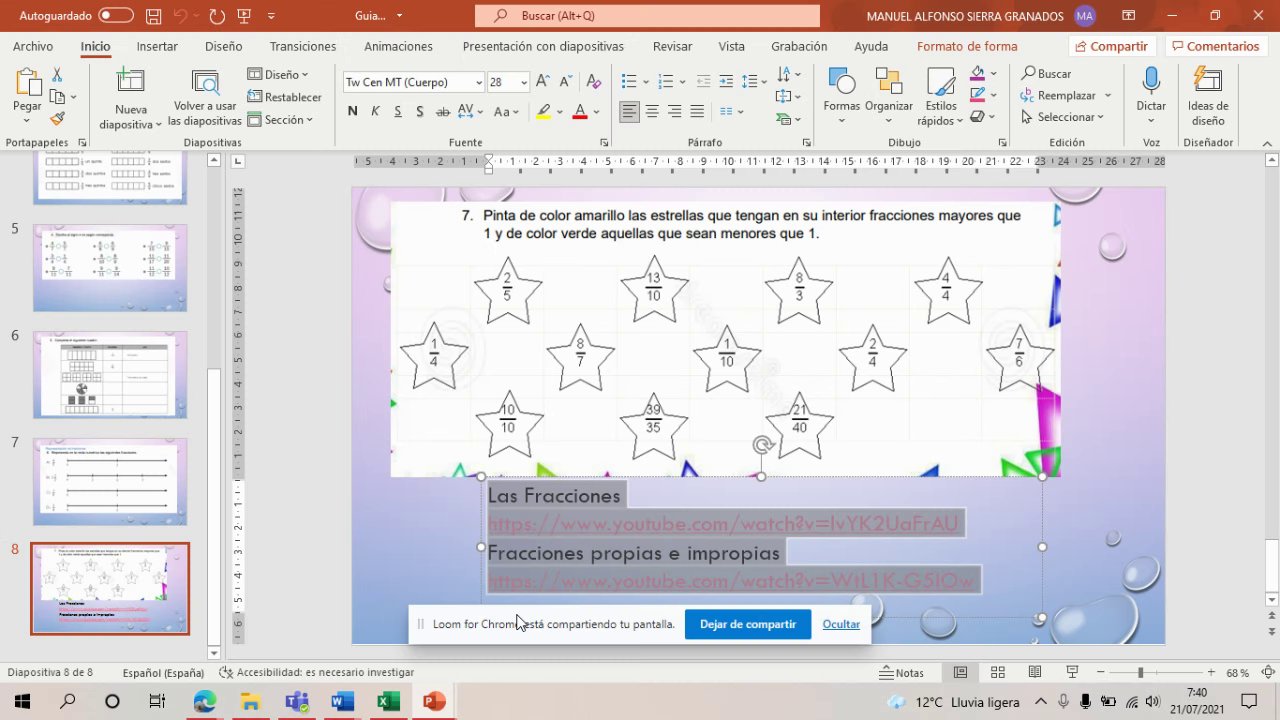Image resolution: width=1280 pixels, height=720 pixels.
Task: Click the Dejar de compartir button
Action: pyautogui.click(x=747, y=624)
